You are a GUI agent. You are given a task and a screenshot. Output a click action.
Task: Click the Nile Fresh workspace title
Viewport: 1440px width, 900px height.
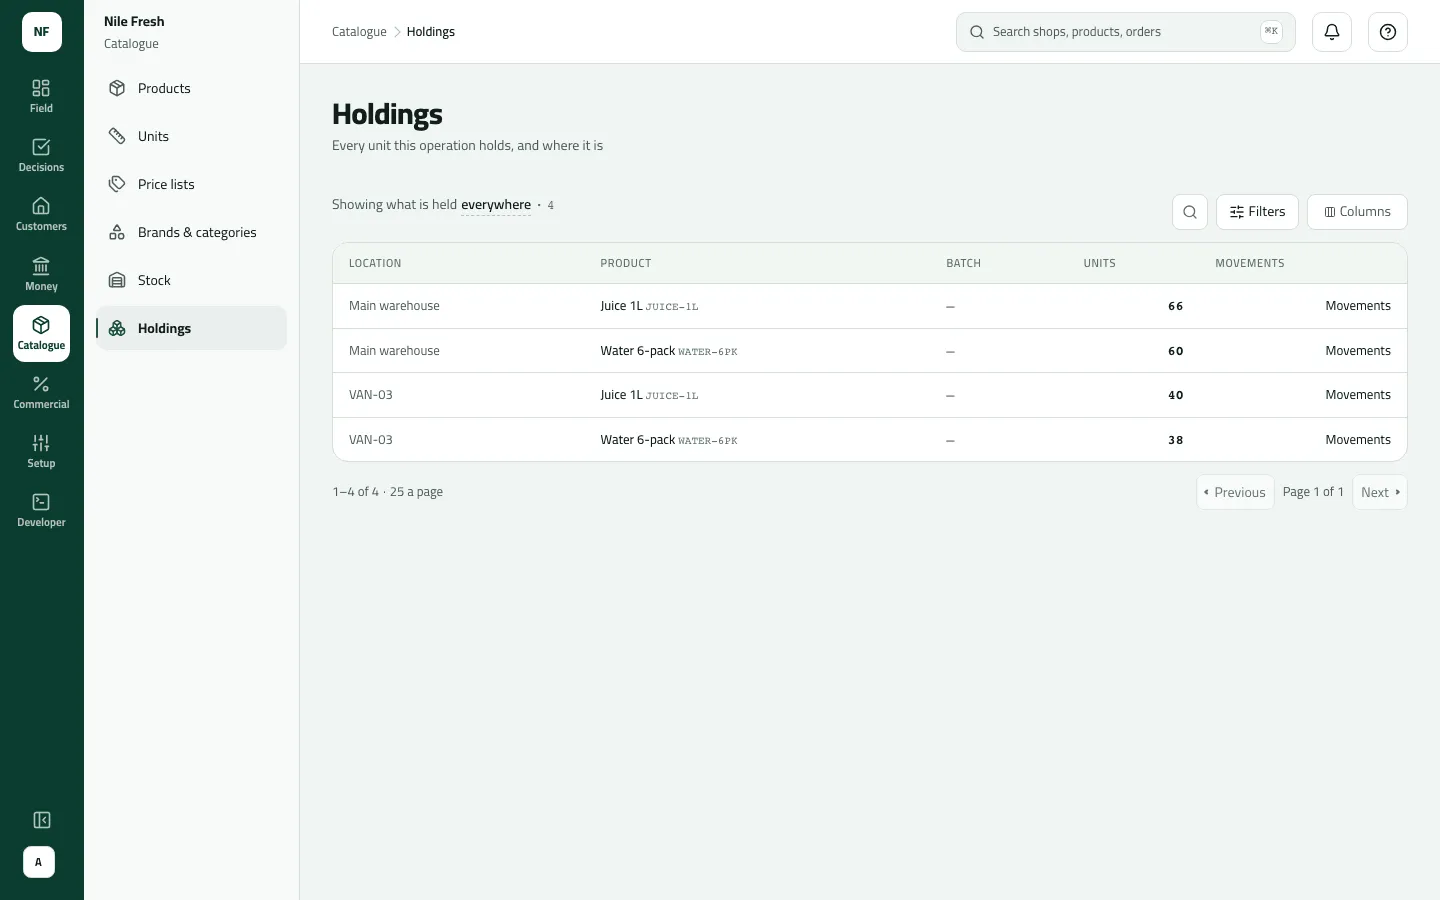tap(134, 21)
